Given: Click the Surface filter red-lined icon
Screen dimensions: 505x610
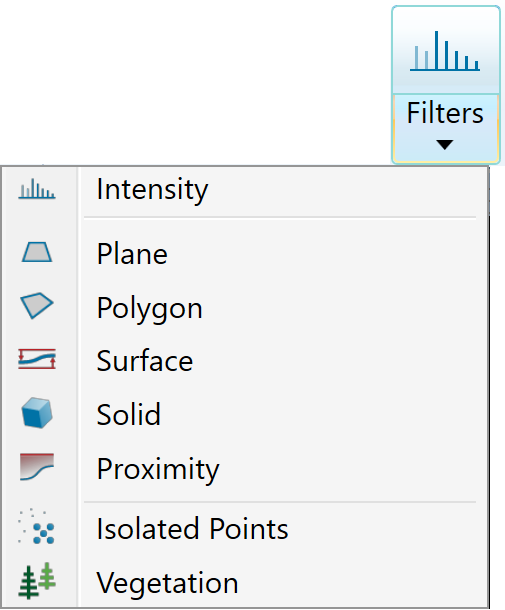Looking at the screenshot, I should 37,359.
